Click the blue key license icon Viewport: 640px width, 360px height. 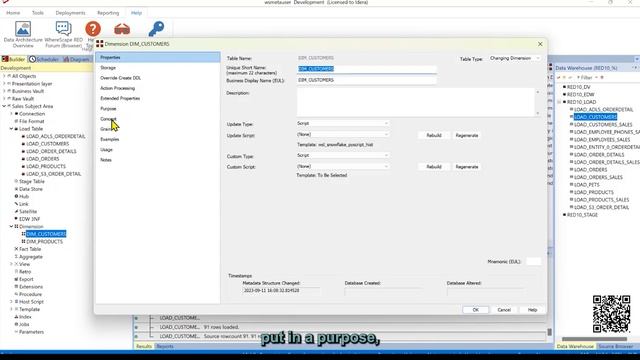(156, 29)
